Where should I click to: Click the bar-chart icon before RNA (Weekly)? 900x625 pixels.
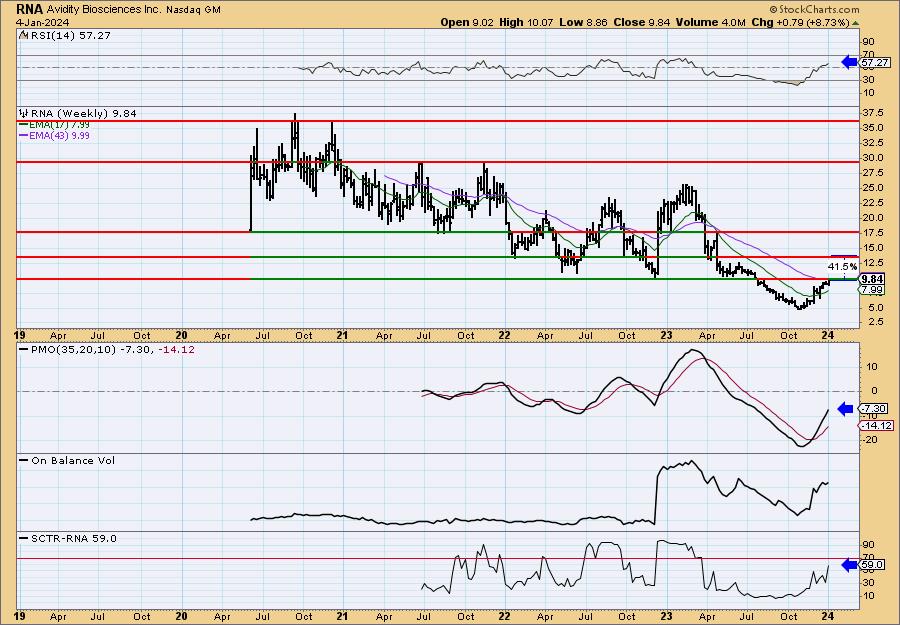coord(24,113)
